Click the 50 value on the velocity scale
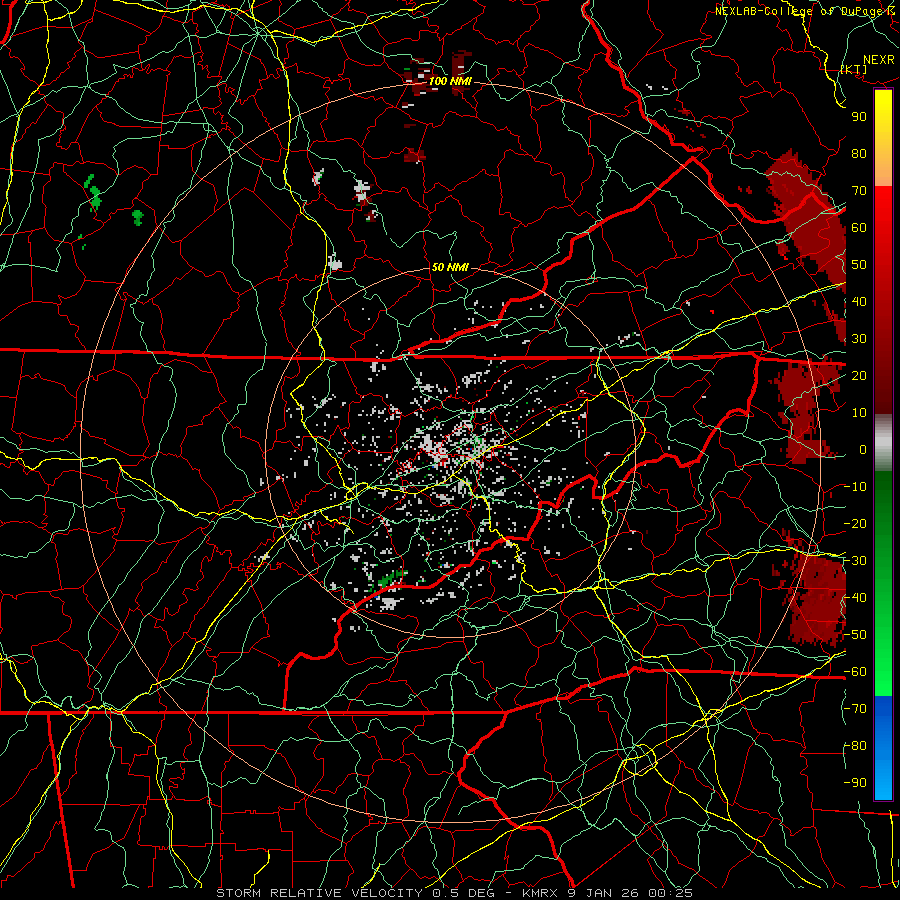 (859, 265)
